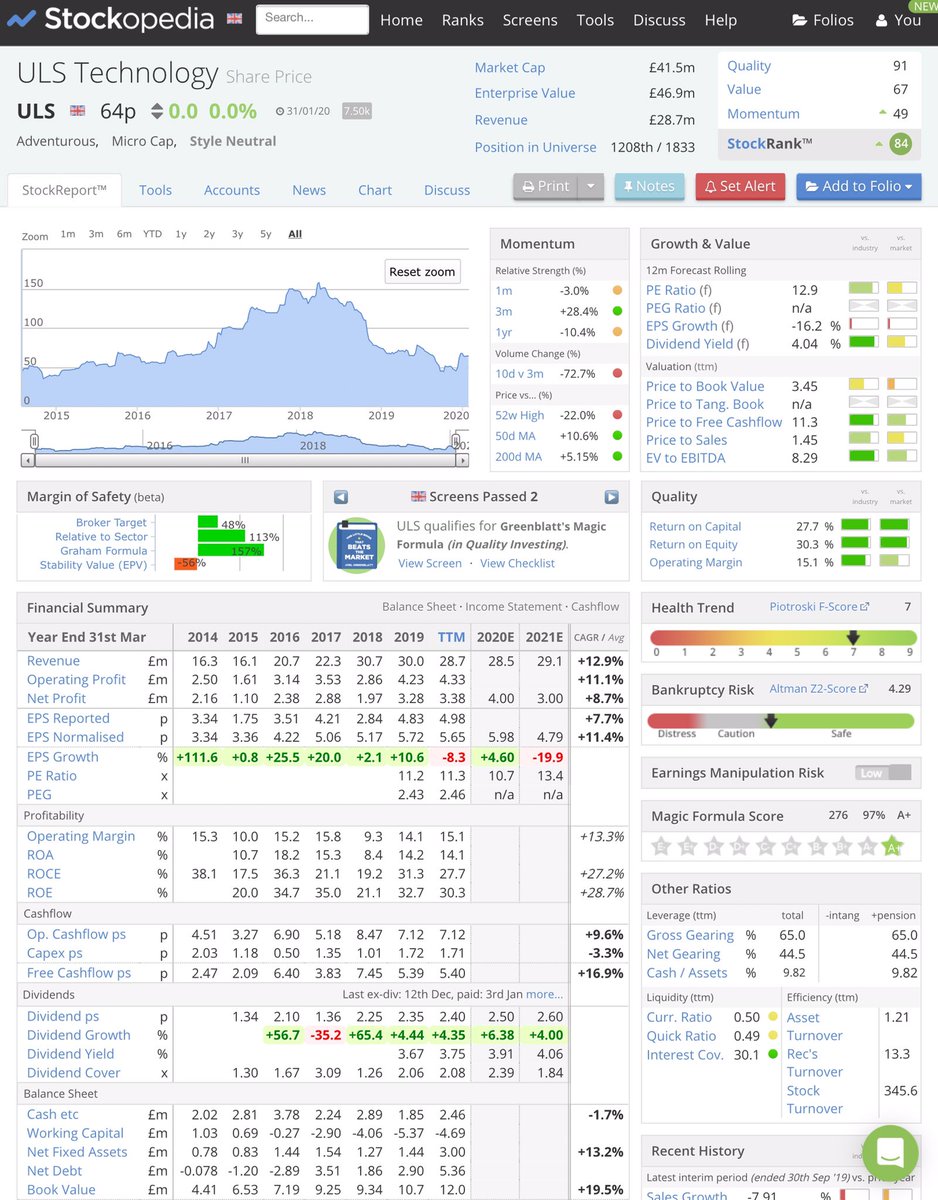Image resolution: width=938 pixels, height=1200 pixels.
Task: Click the up/down price change arrows icon
Action: click(157, 111)
